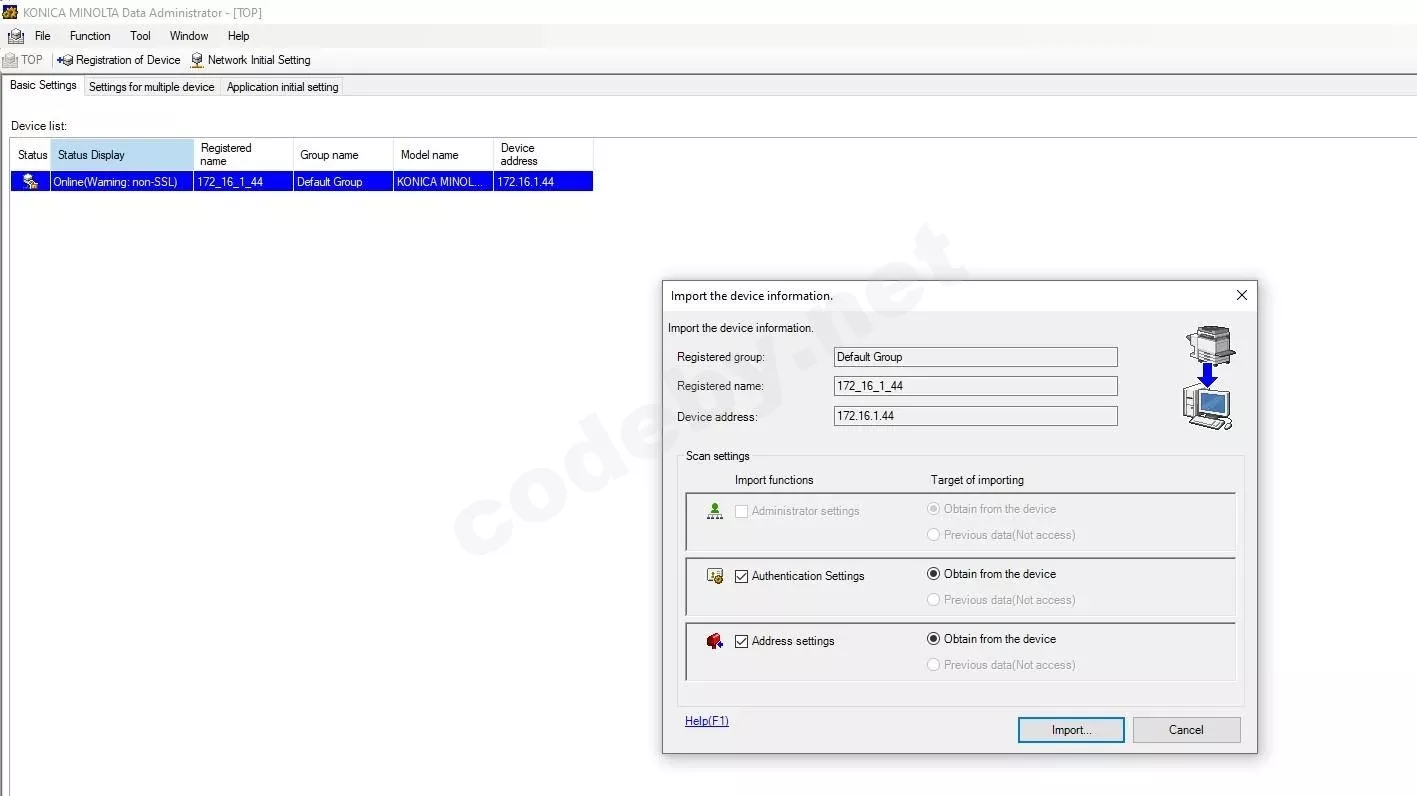This screenshot has height=796, width=1417.
Task: Select Previous data for Address settings
Action: pos(933,665)
